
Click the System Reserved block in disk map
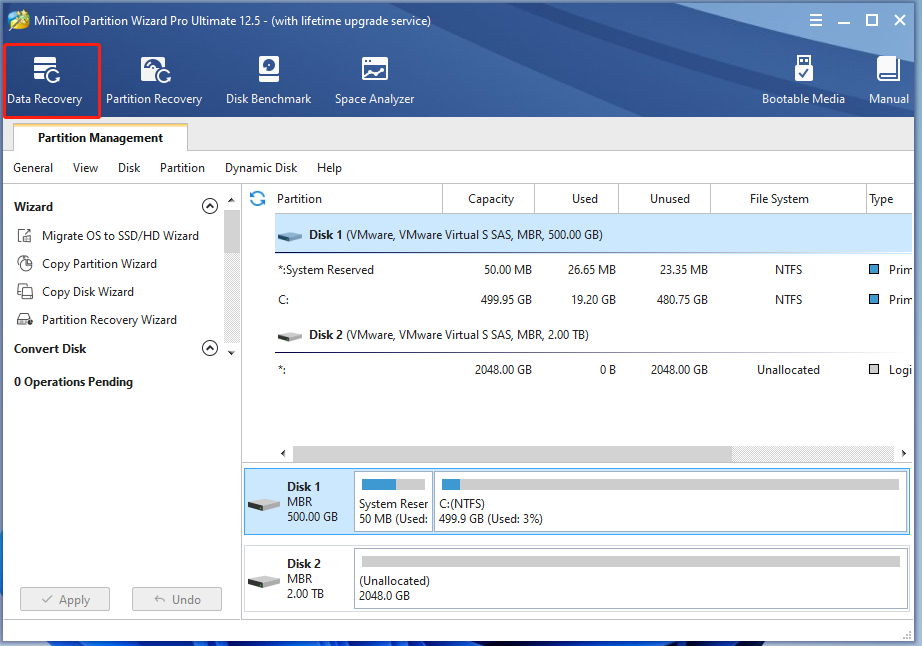tap(393, 502)
